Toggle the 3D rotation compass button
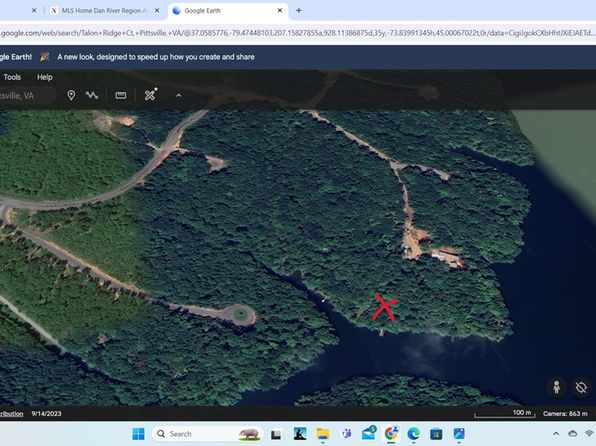This screenshot has height=446, width=596. [x=581, y=388]
